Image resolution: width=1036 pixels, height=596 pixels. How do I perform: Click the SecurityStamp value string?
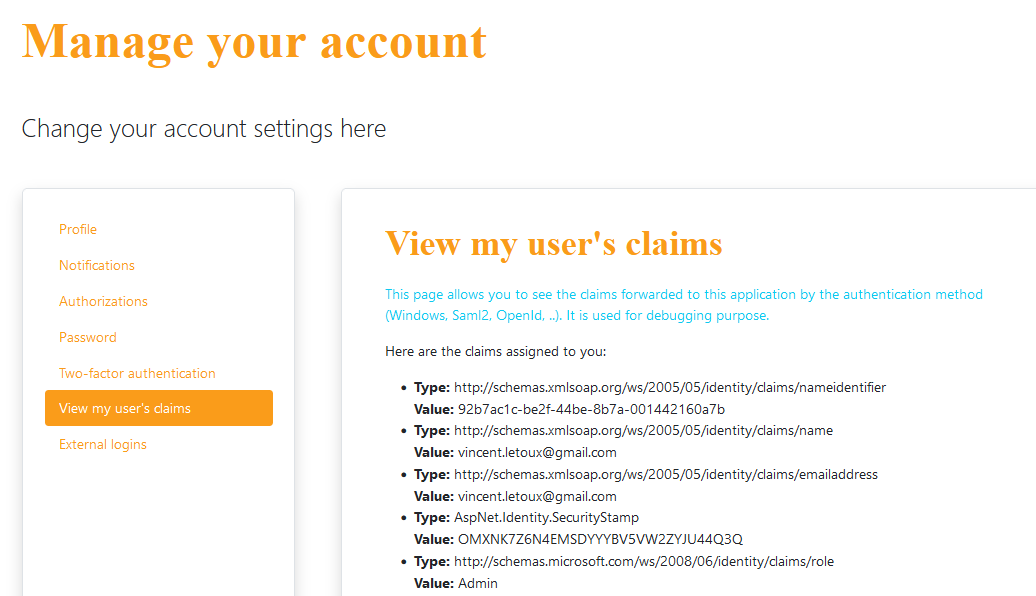tap(601, 539)
